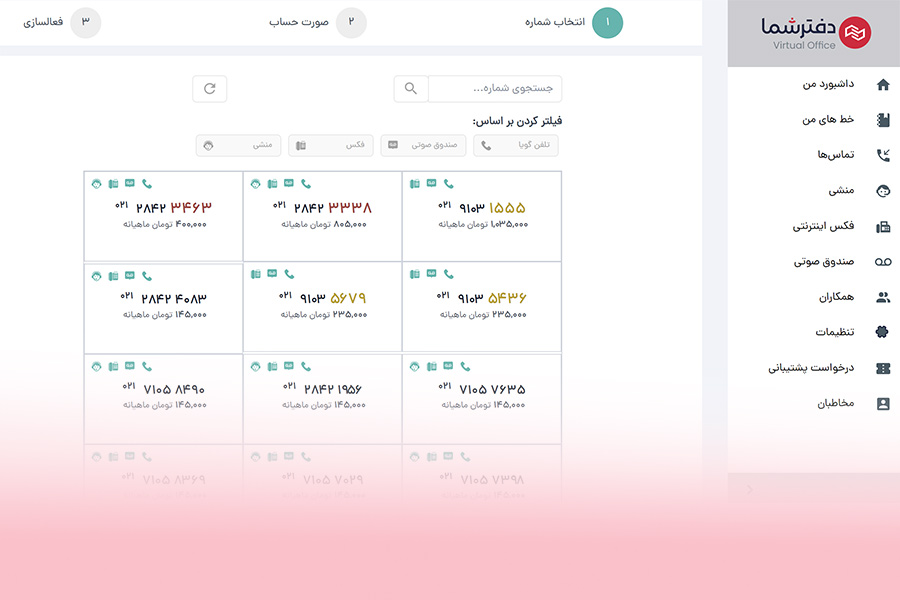Expand the sidebar collapse chevron at bottom
The image size is (900, 600).
pos(750,489)
